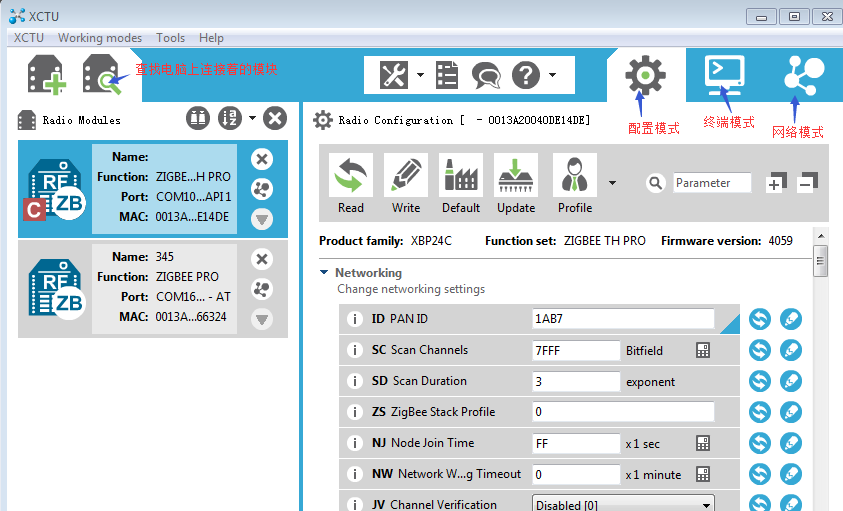Collapse the Networking section
Viewport: 843px width, 511px height.
pos(324,273)
